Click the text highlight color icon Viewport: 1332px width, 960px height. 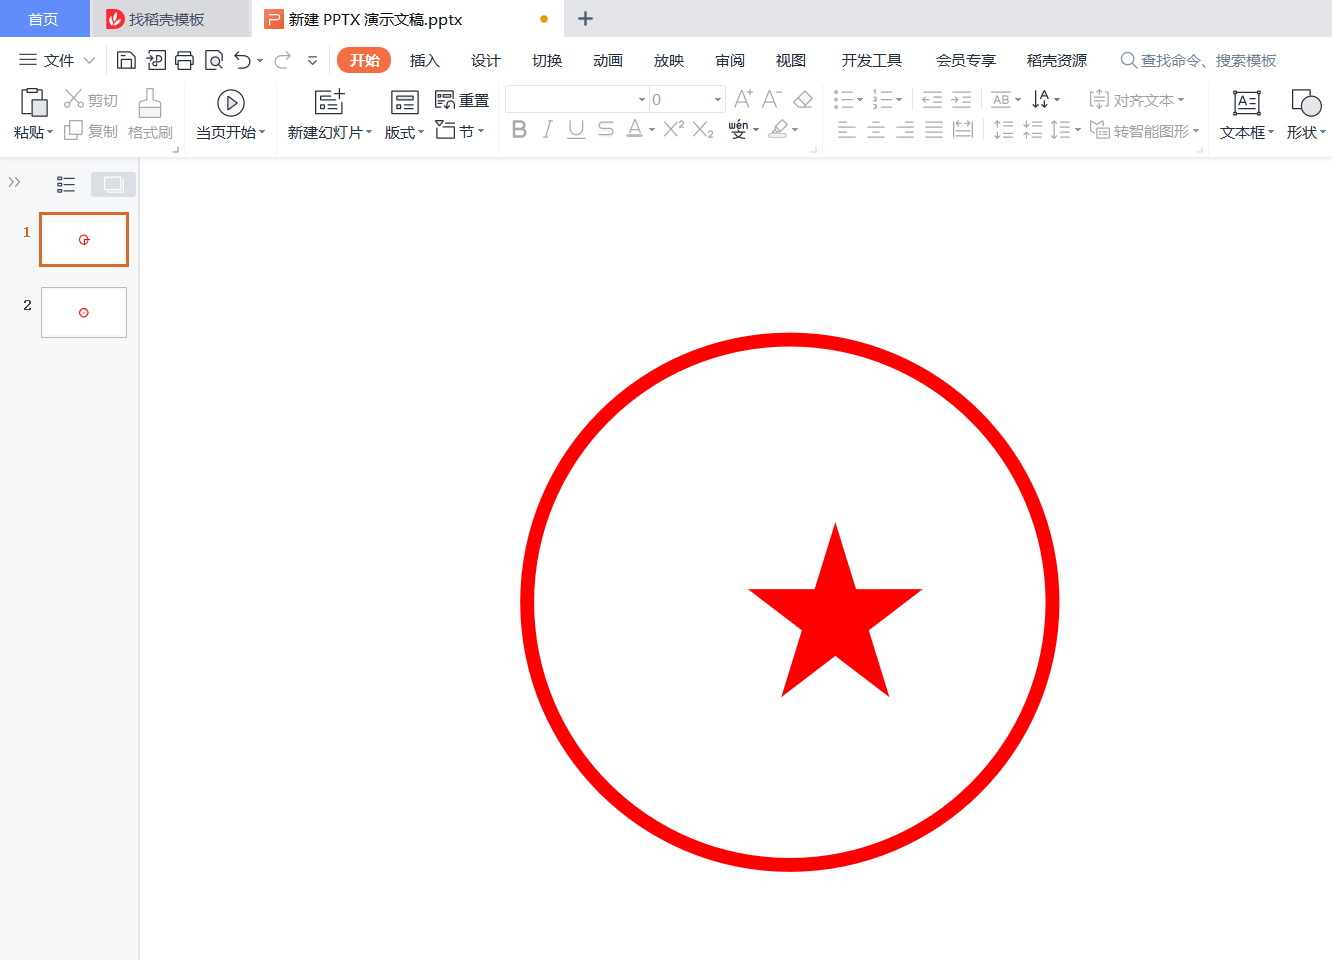[778, 129]
